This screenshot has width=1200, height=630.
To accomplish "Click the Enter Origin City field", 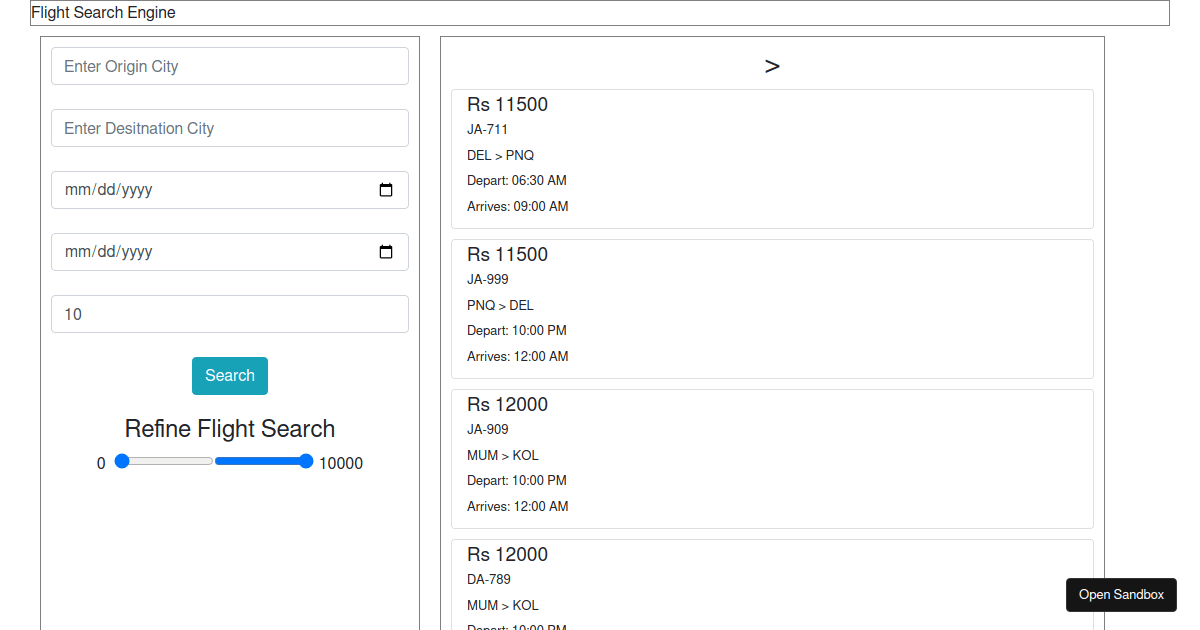I will (229, 66).
